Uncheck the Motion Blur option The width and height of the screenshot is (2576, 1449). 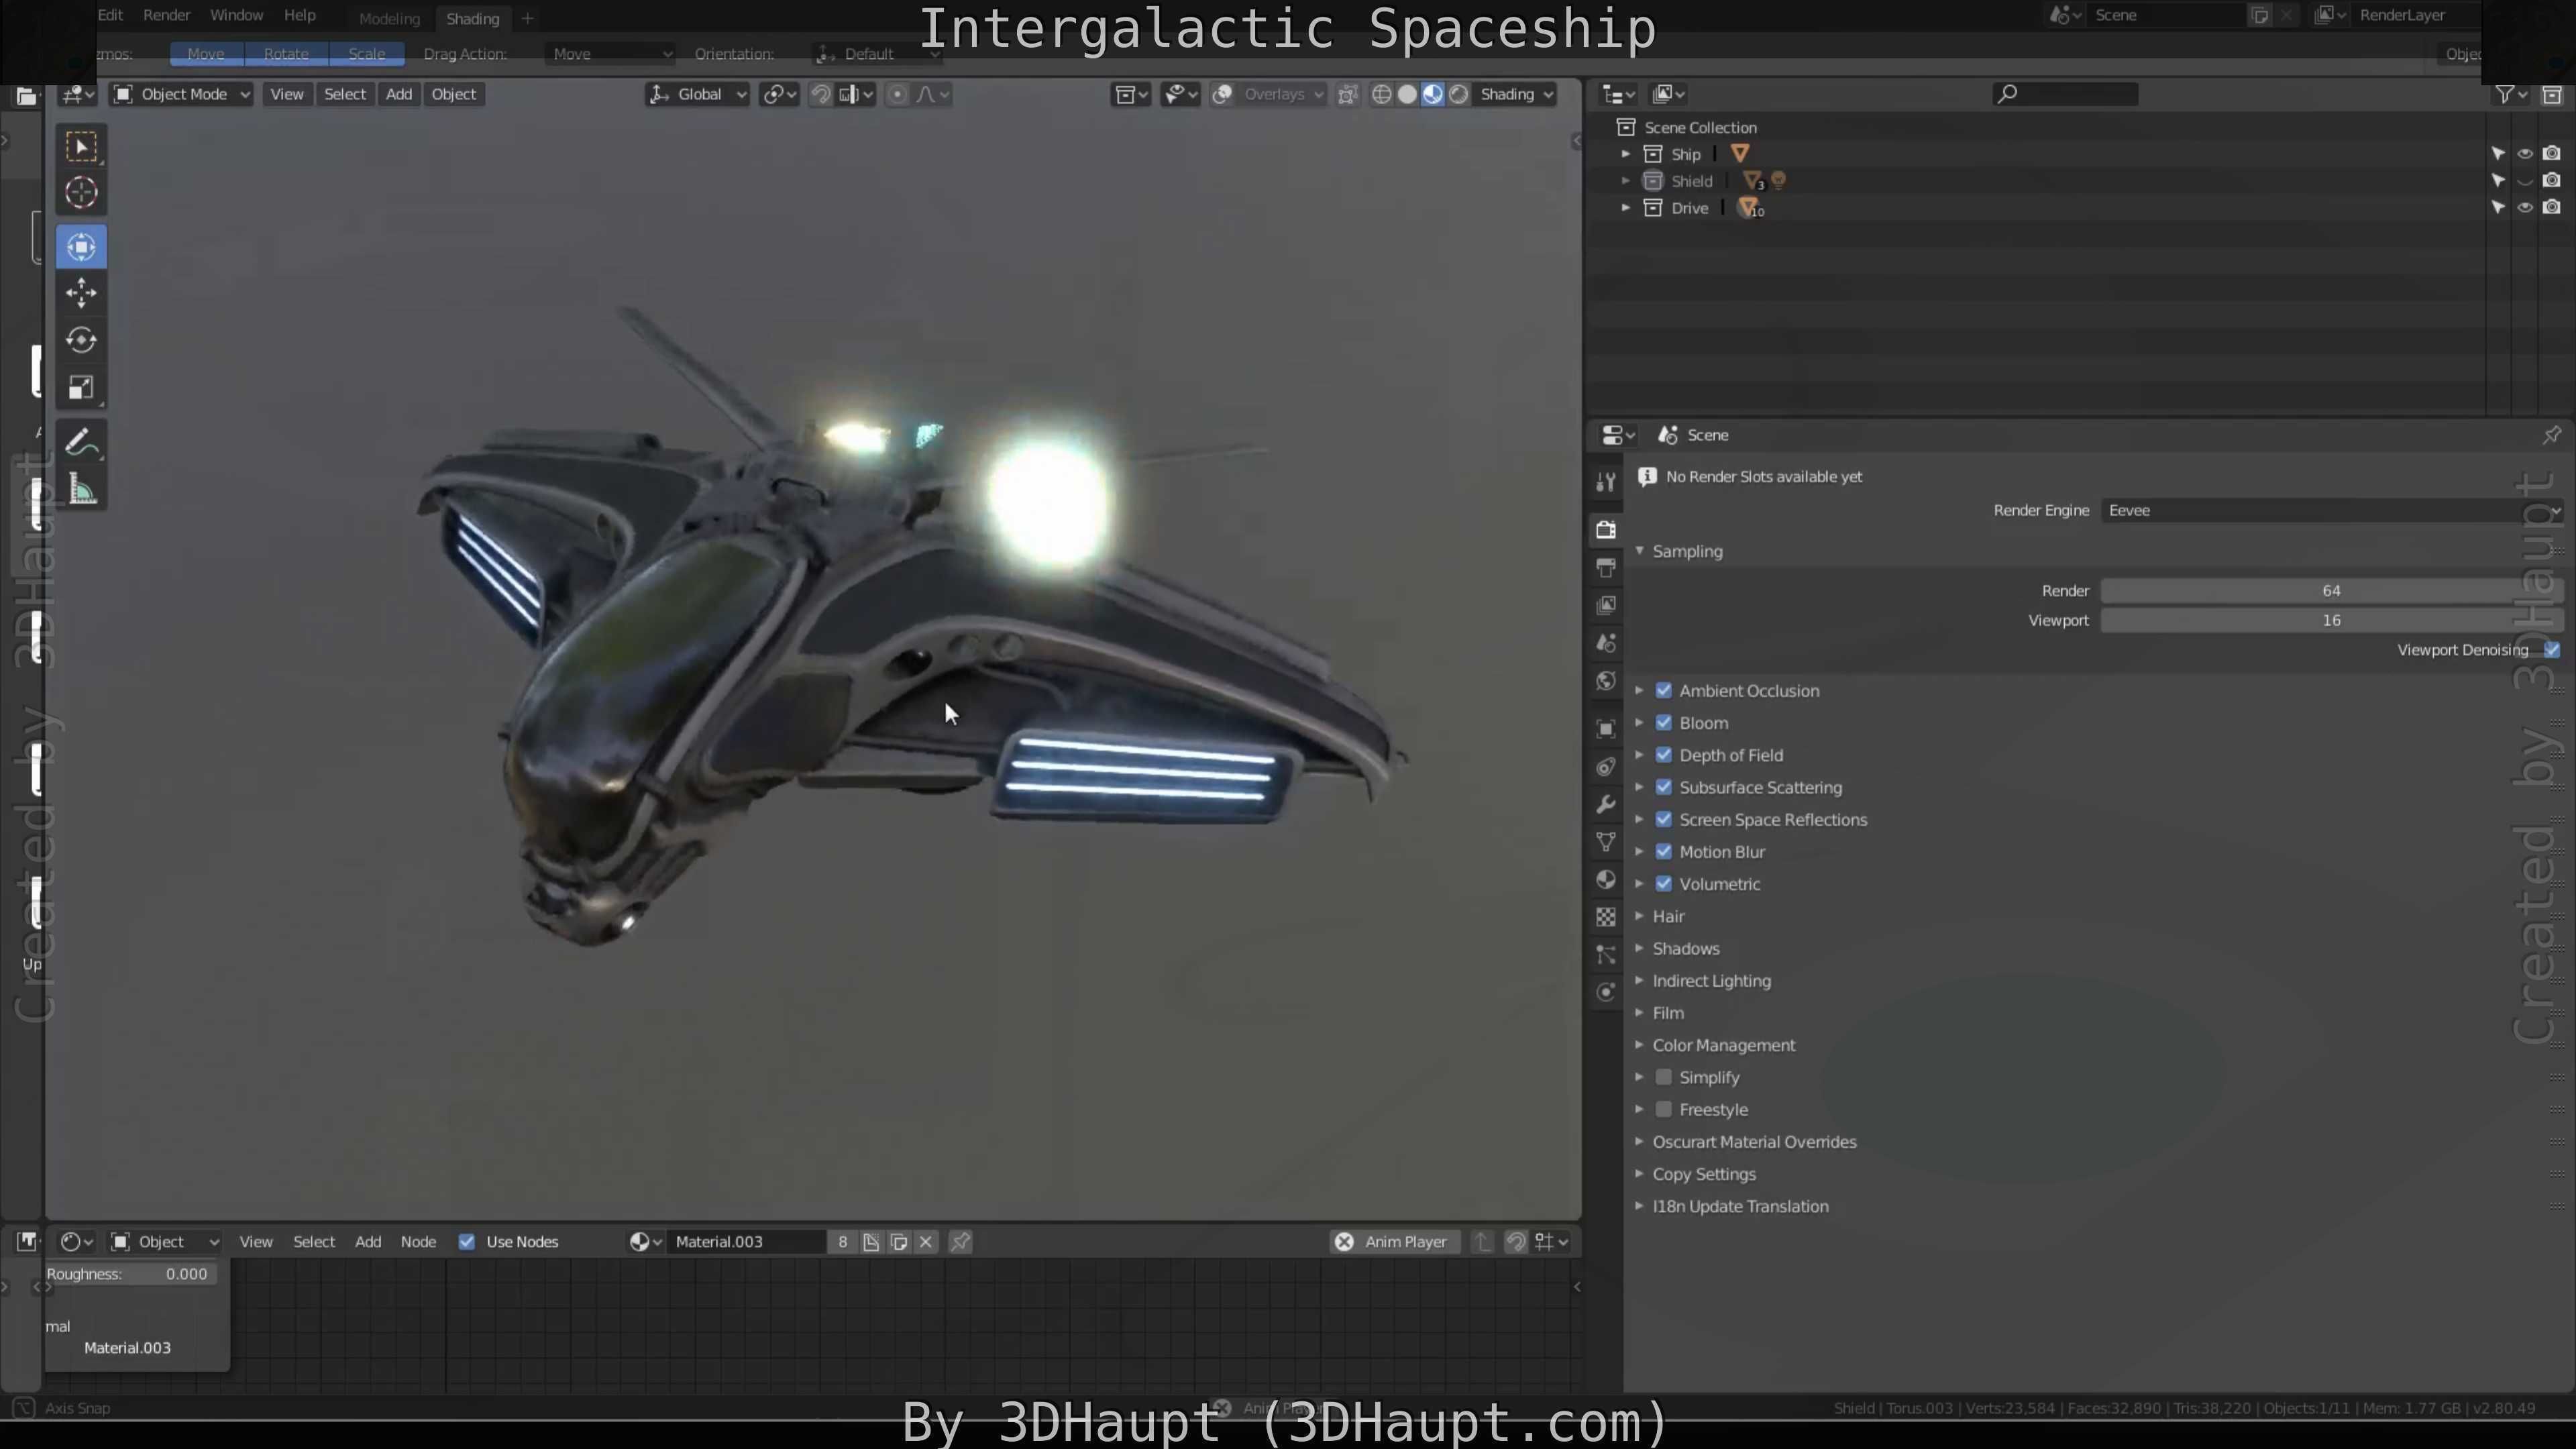click(x=1664, y=852)
